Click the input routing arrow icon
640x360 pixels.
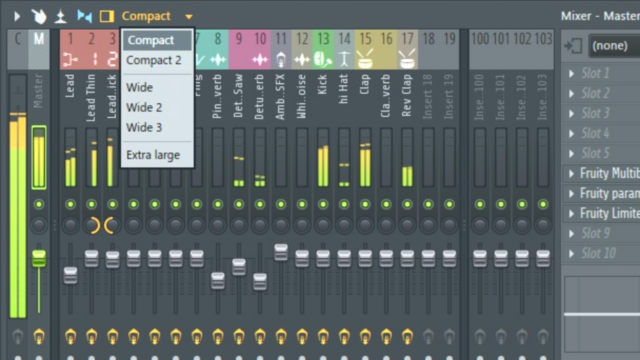[573, 46]
